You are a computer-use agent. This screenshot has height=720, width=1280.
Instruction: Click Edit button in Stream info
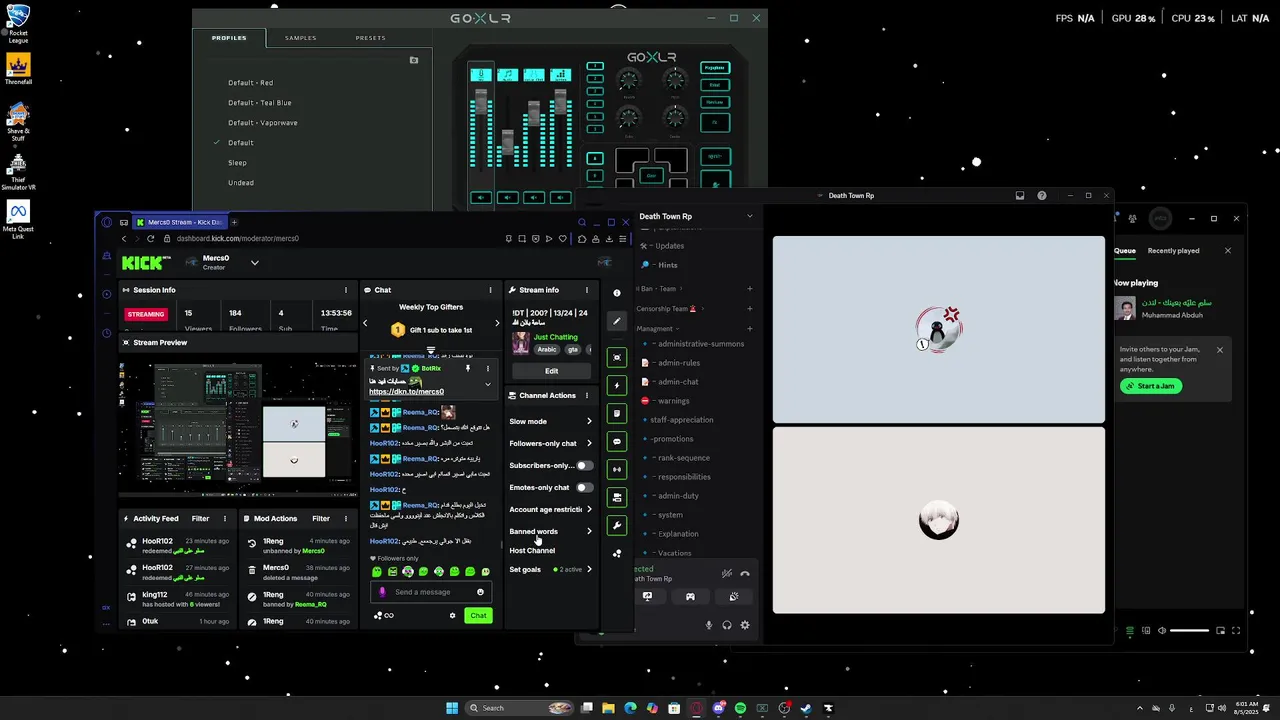point(551,371)
